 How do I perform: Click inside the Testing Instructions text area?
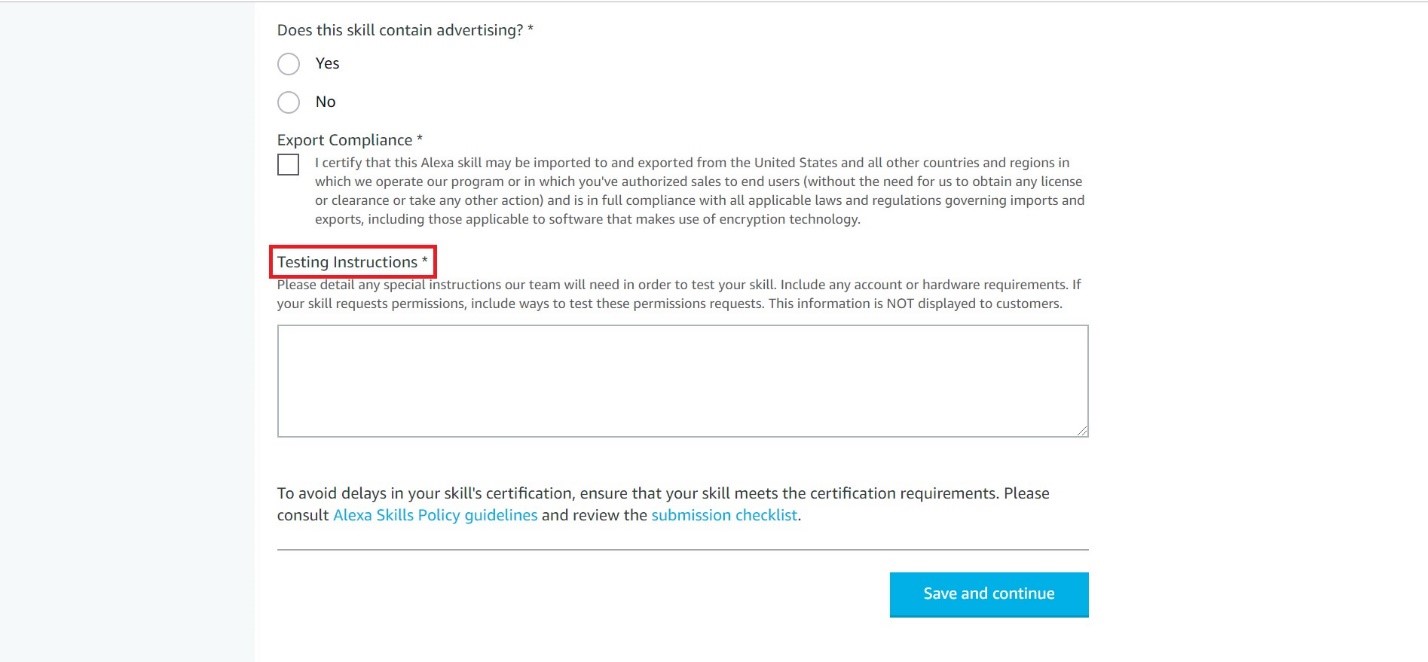[682, 380]
